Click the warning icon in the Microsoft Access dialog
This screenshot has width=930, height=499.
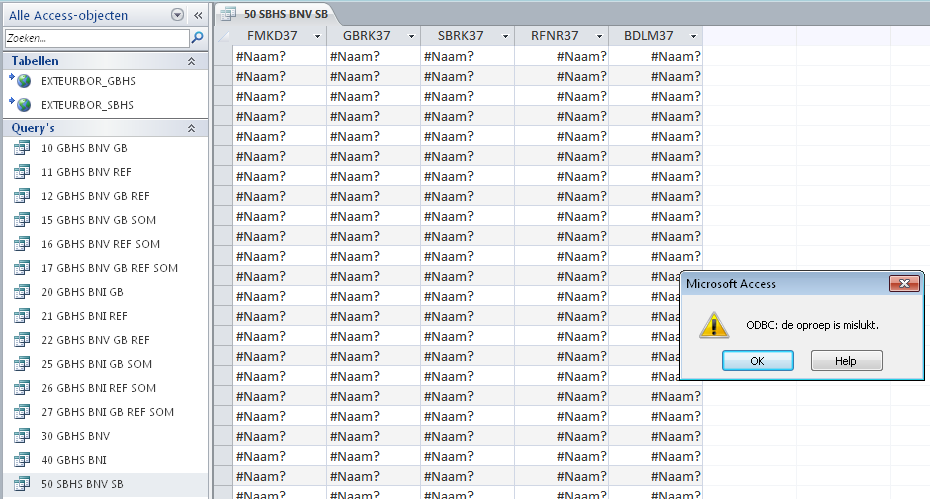pos(714,325)
